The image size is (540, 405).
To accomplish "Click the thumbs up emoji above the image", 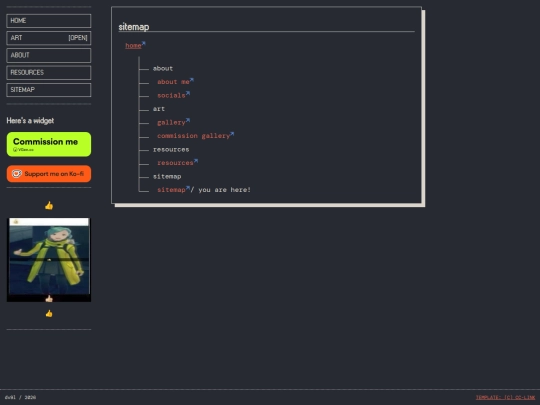I will [49, 206].
